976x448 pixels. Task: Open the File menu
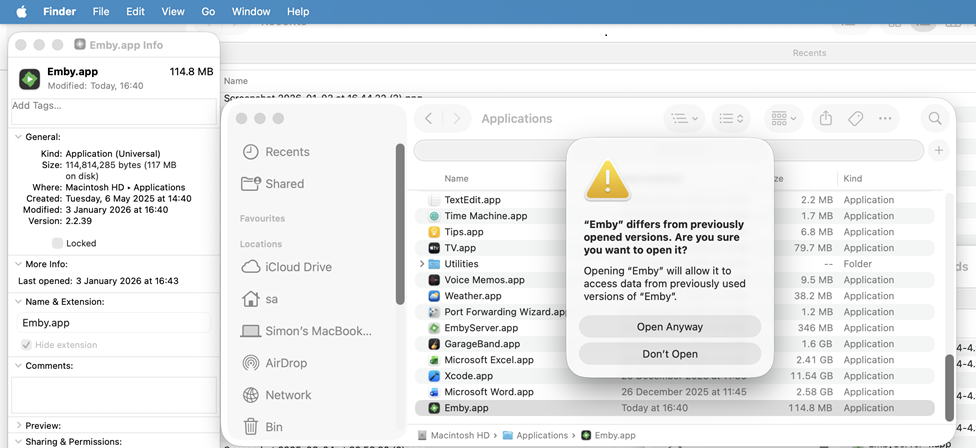click(x=101, y=11)
